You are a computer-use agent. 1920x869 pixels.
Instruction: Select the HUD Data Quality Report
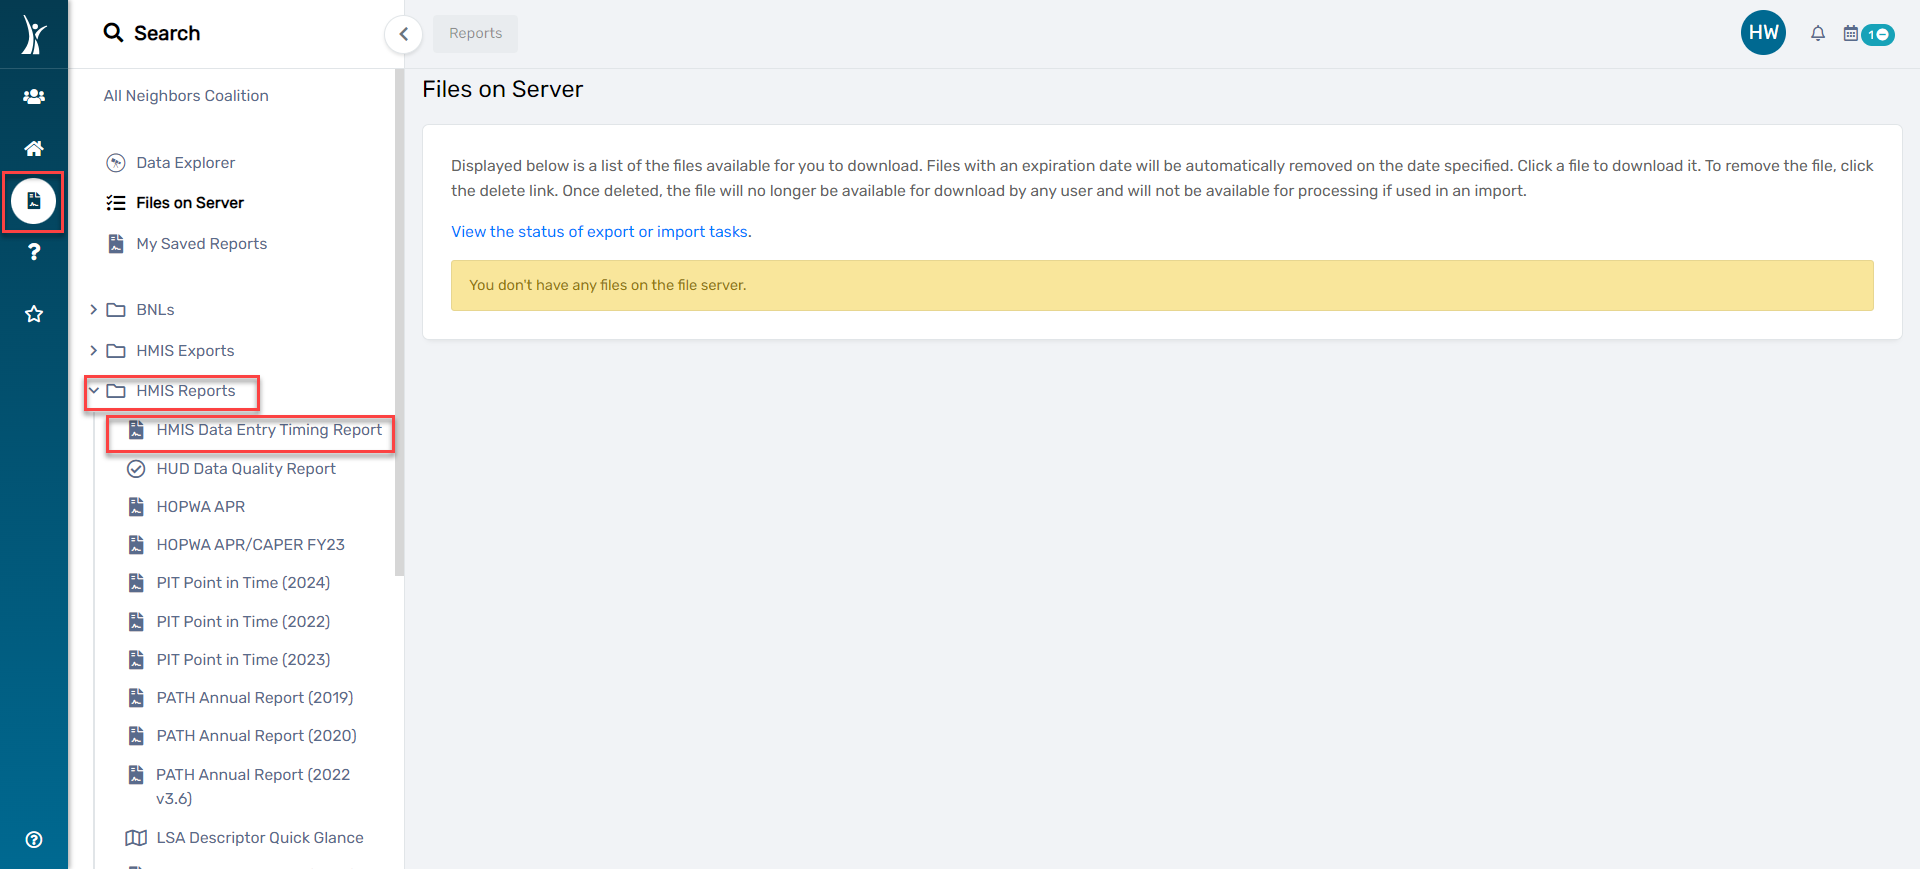(x=245, y=469)
